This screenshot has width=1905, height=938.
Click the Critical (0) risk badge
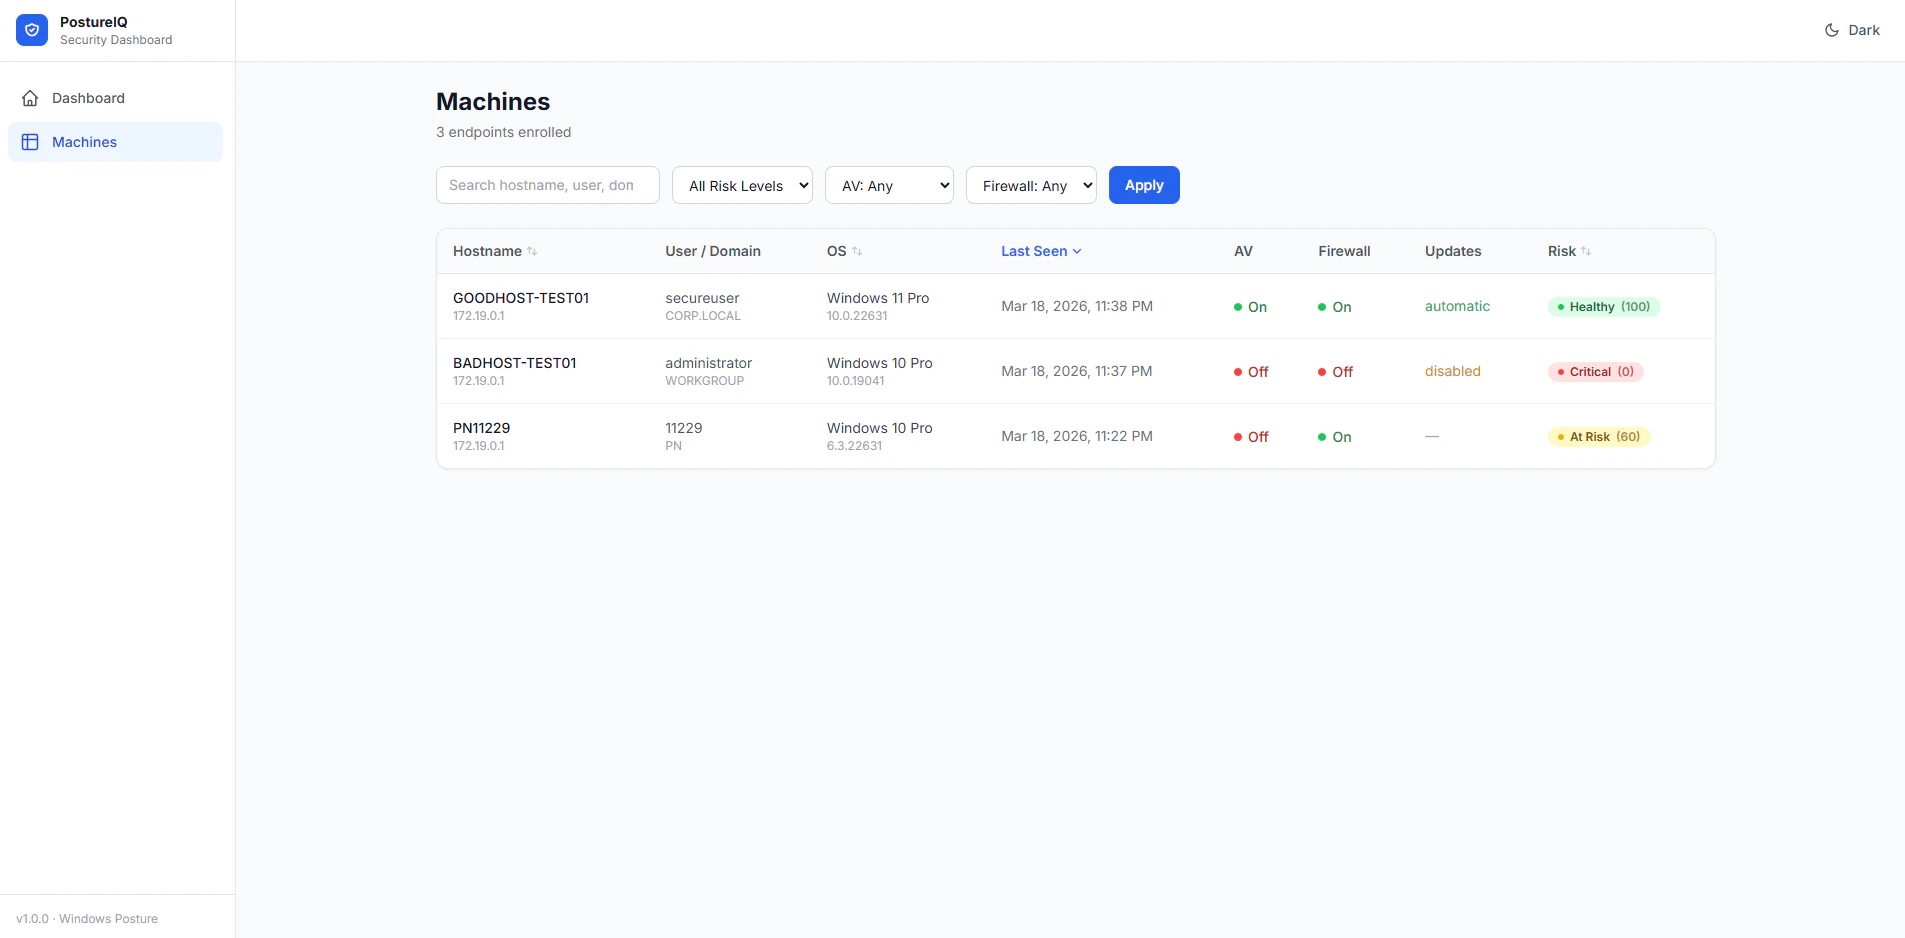click(x=1596, y=372)
